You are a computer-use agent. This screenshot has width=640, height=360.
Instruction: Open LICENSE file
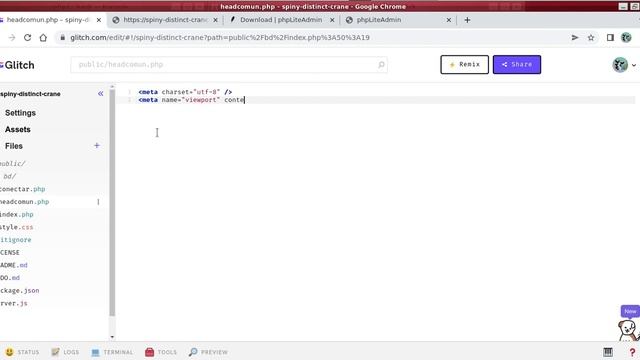[10, 252]
